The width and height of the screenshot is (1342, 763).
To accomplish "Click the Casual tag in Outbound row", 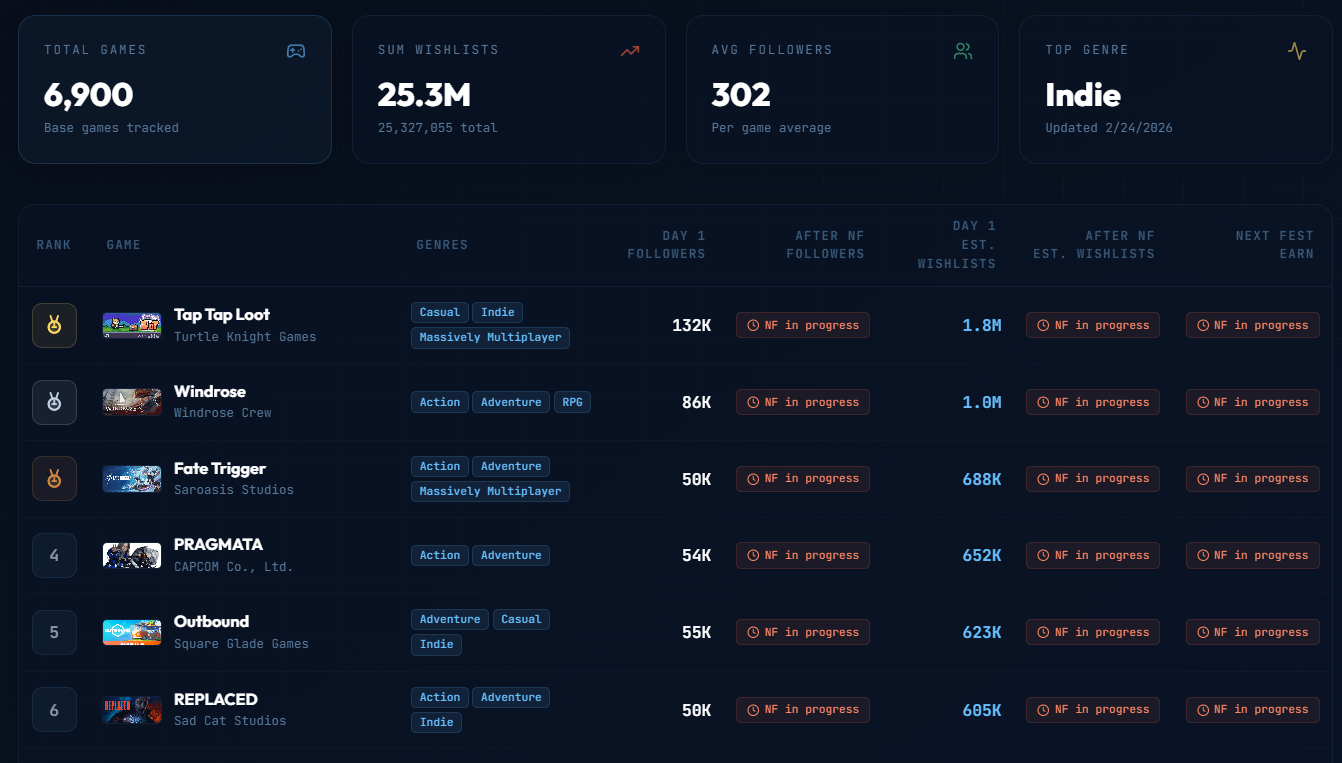I will [521, 619].
